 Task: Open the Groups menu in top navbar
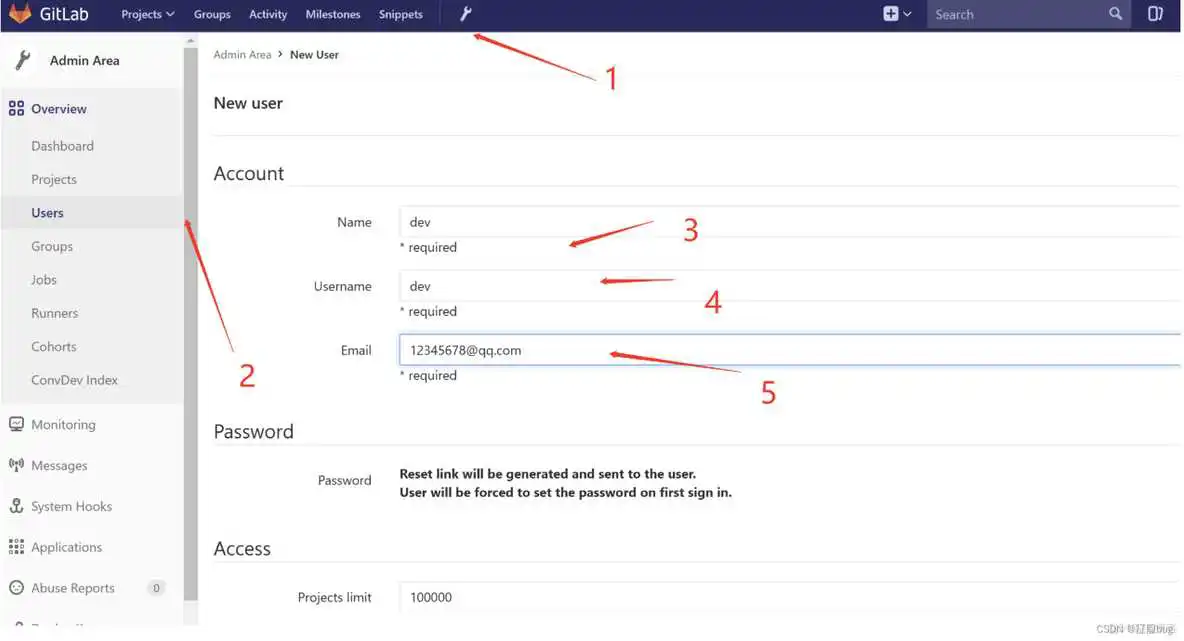click(x=212, y=14)
